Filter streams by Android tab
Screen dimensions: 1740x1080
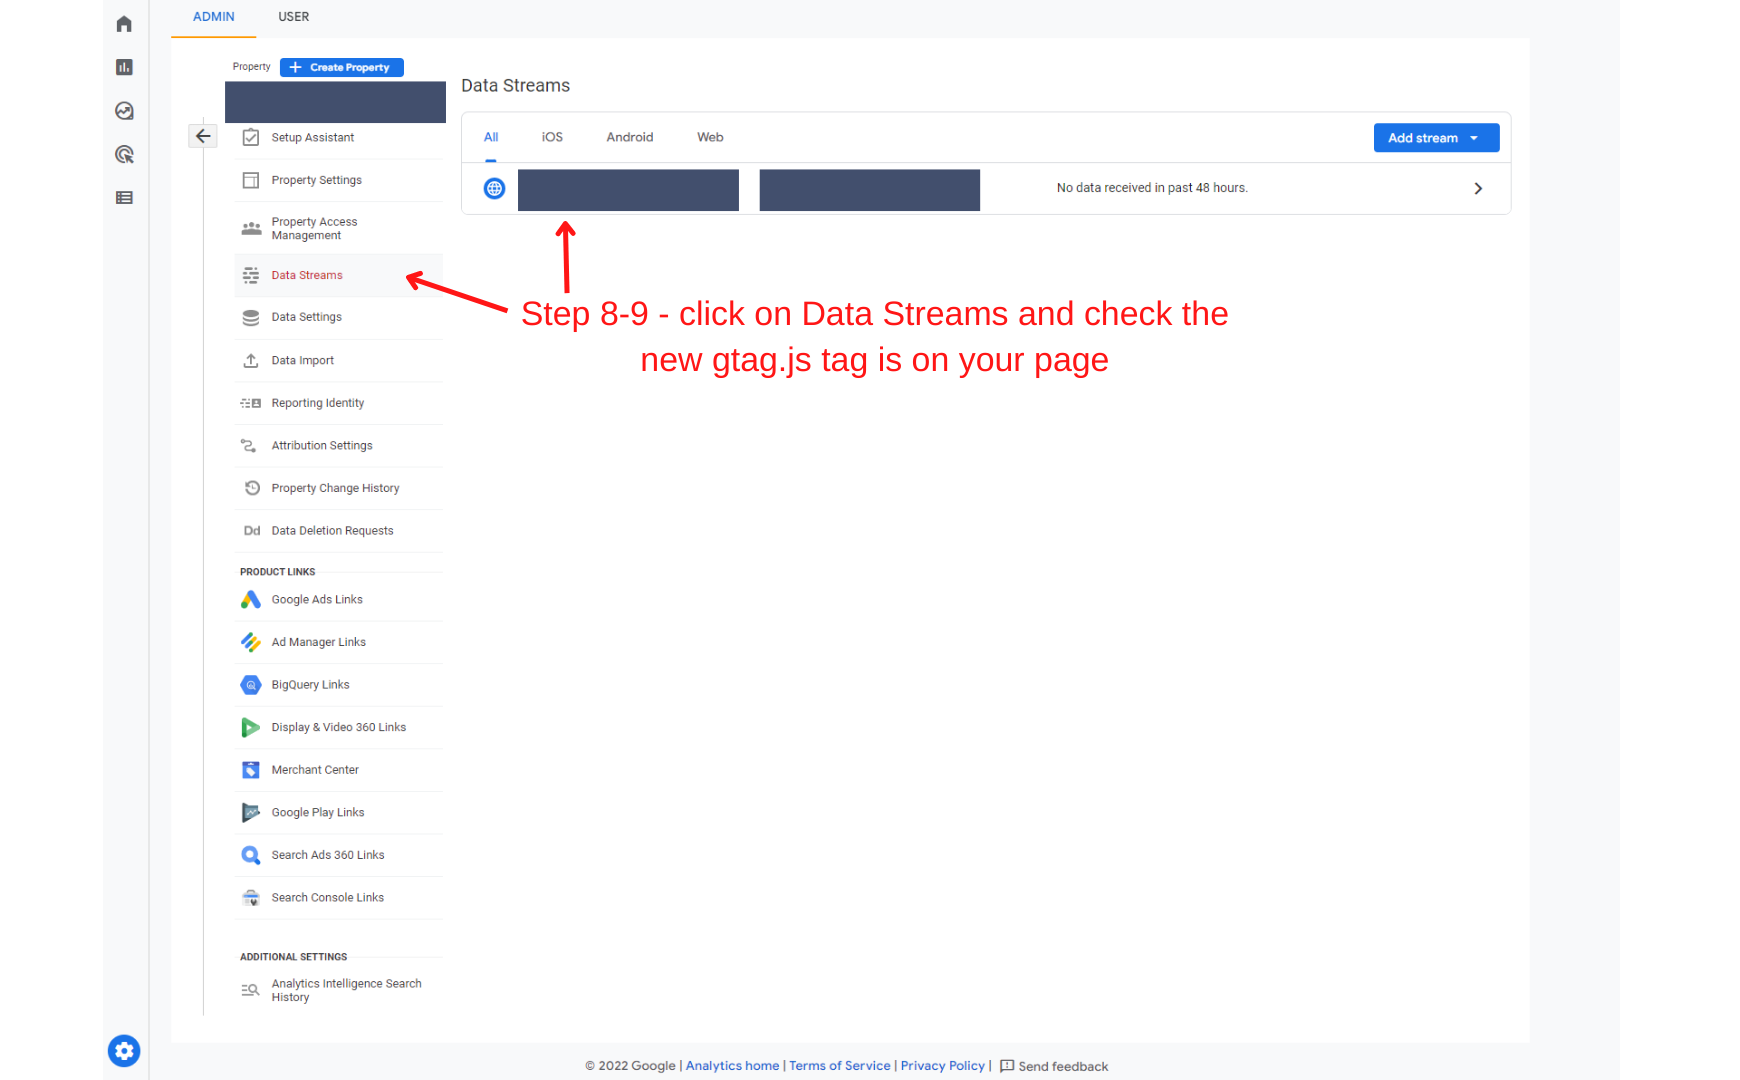tap(629, 137)
